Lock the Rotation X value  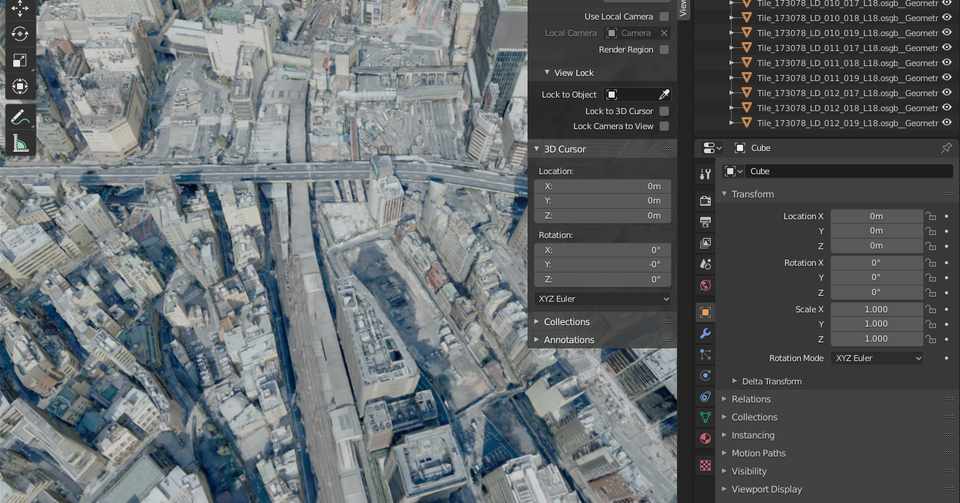[x=931, y=263]
